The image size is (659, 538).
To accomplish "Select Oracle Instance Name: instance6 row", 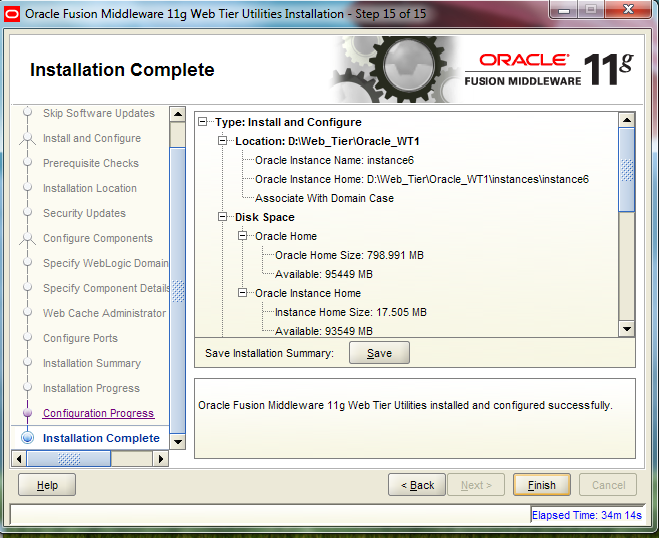I will point(335,160).
